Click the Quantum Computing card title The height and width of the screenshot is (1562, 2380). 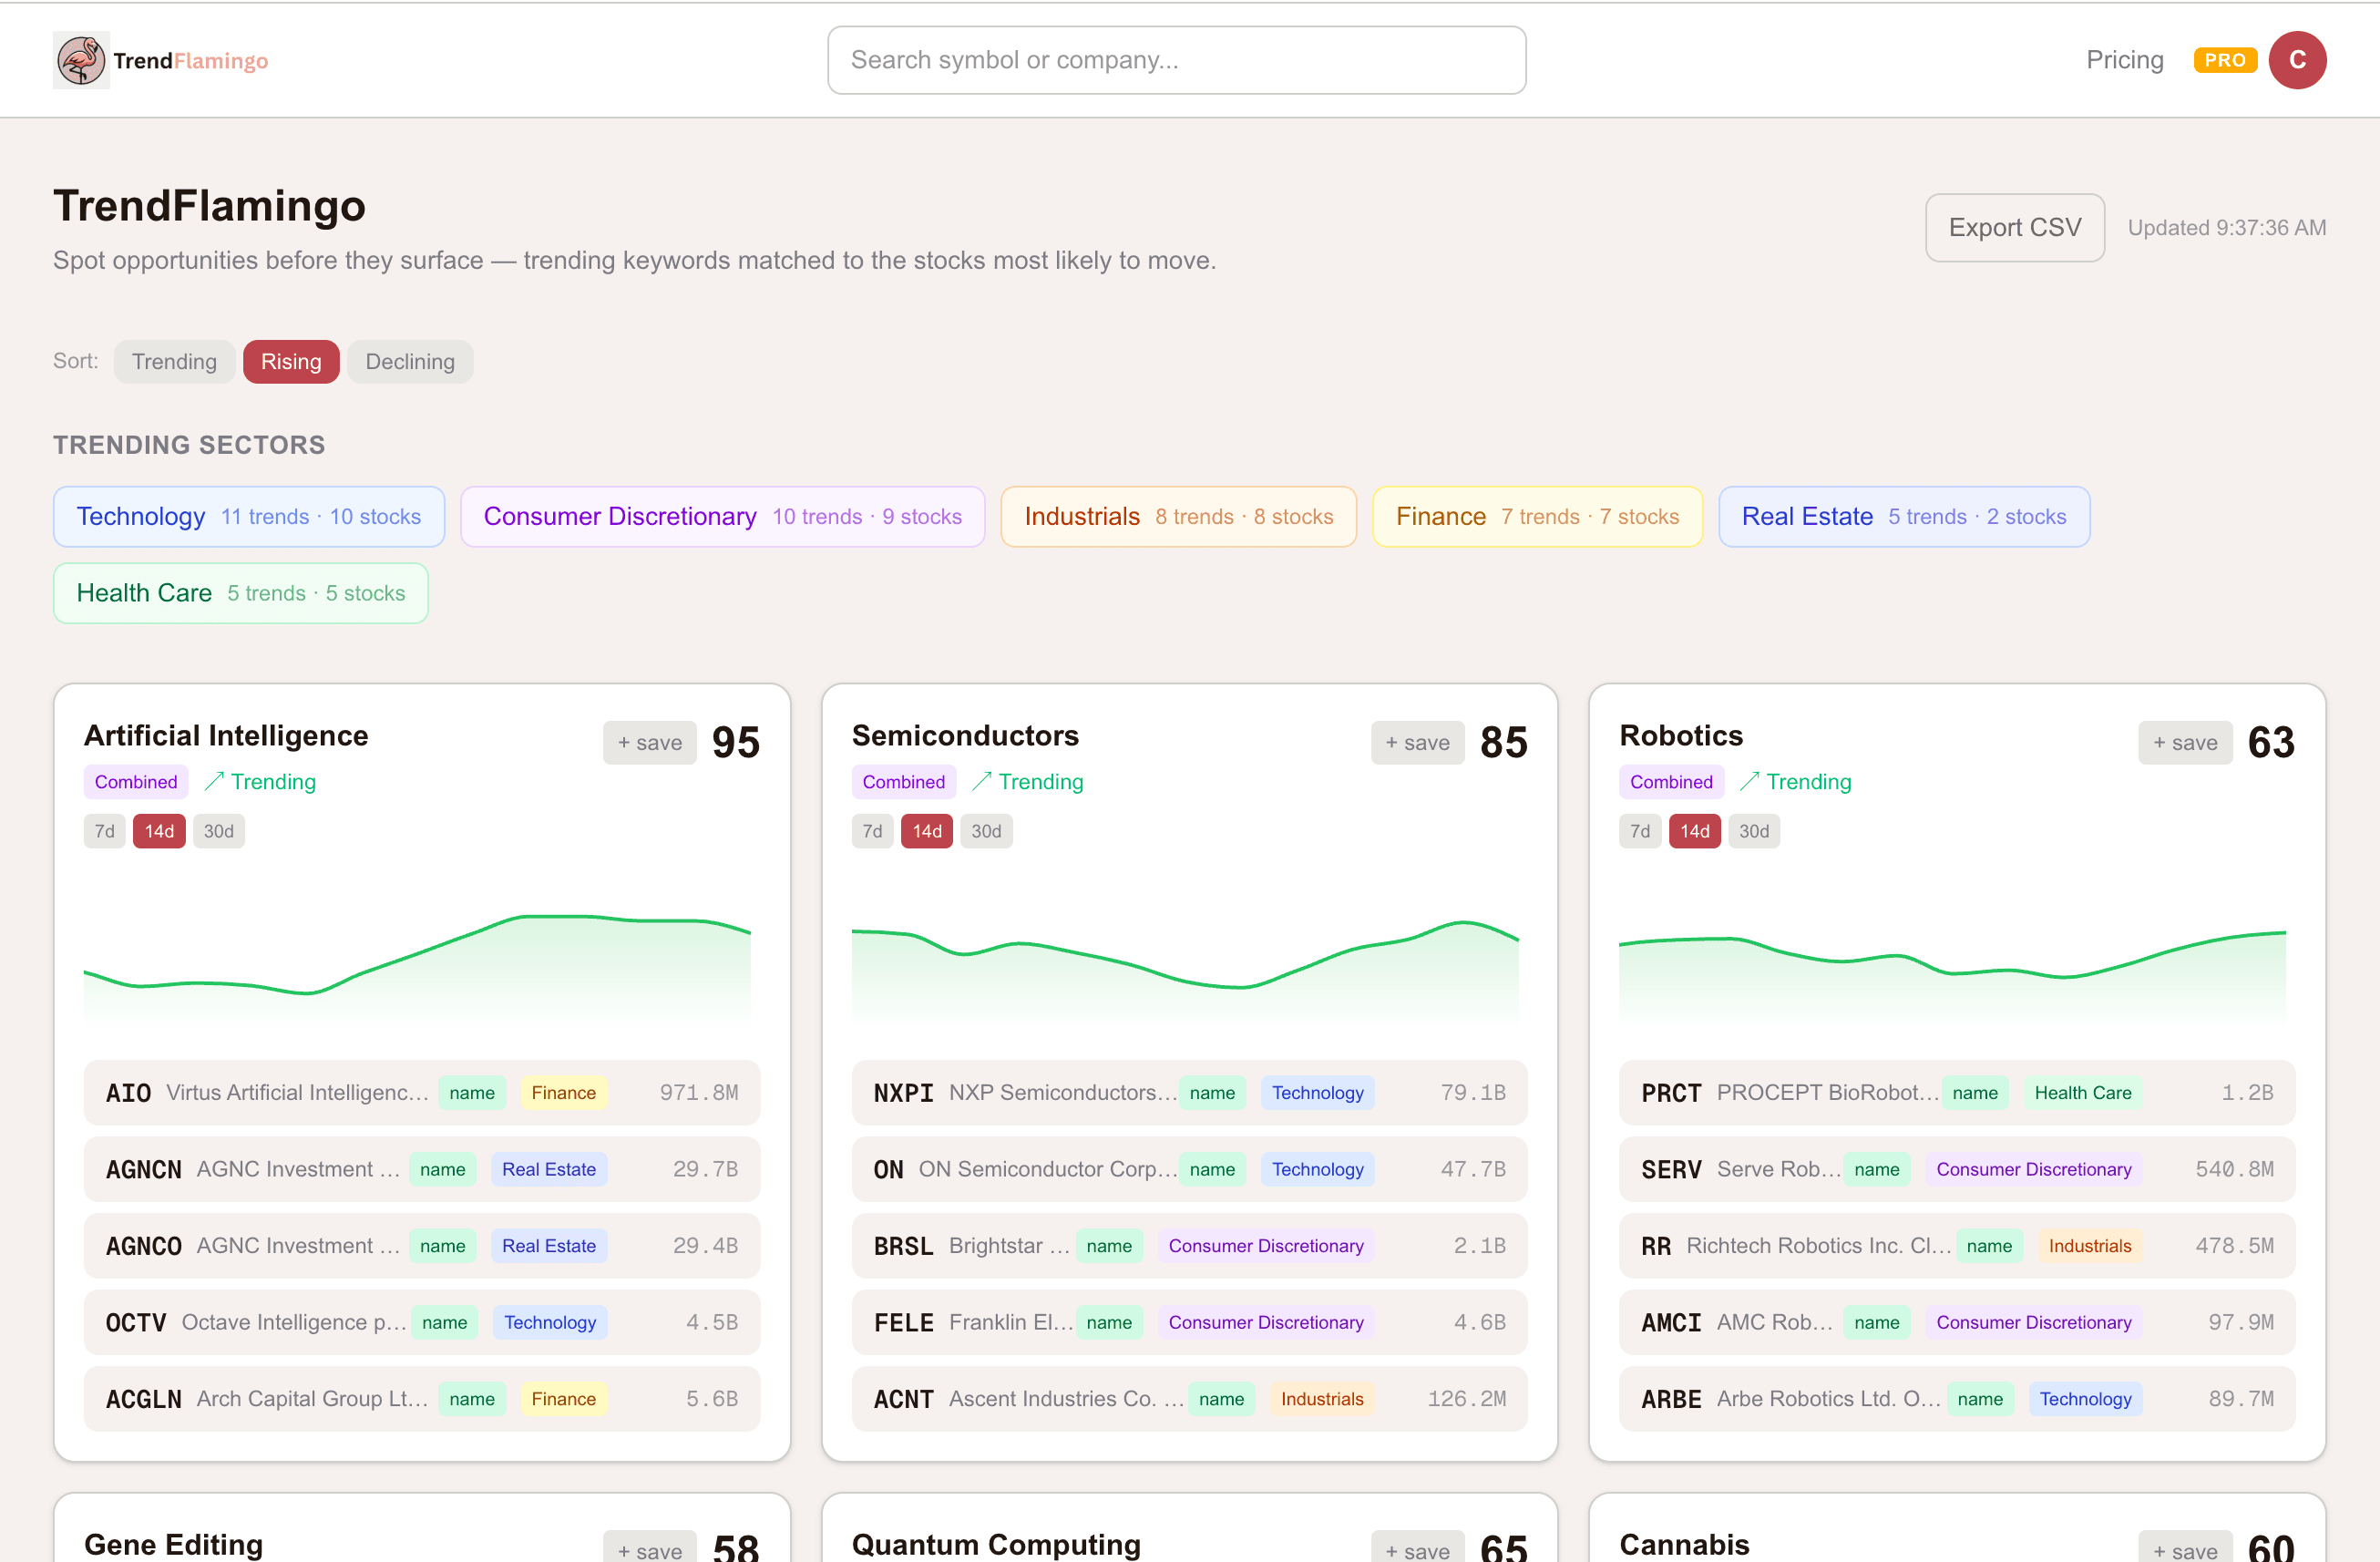tap(996, 1544)
